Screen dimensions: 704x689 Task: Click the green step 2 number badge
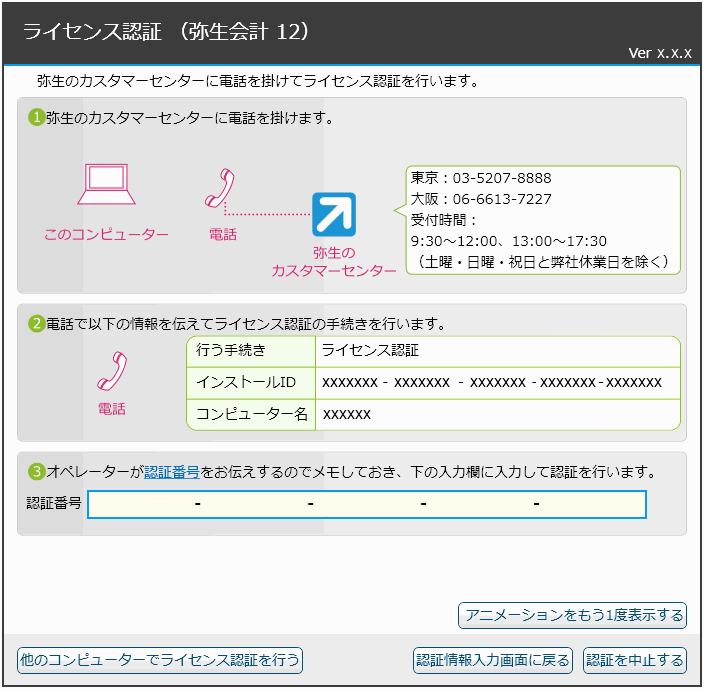coord(36,324)
